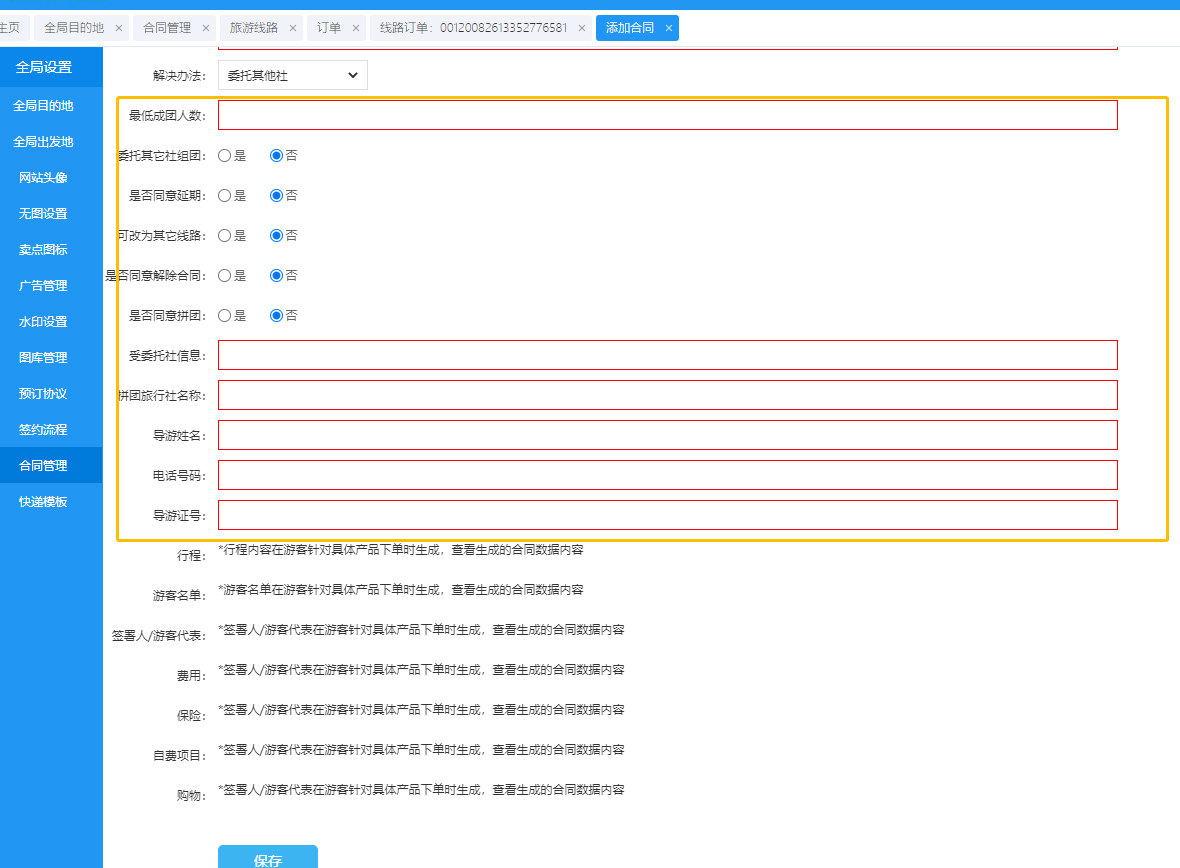Click the 电话号码 input box
This screenshot has height=868, width=1180.
667,475
